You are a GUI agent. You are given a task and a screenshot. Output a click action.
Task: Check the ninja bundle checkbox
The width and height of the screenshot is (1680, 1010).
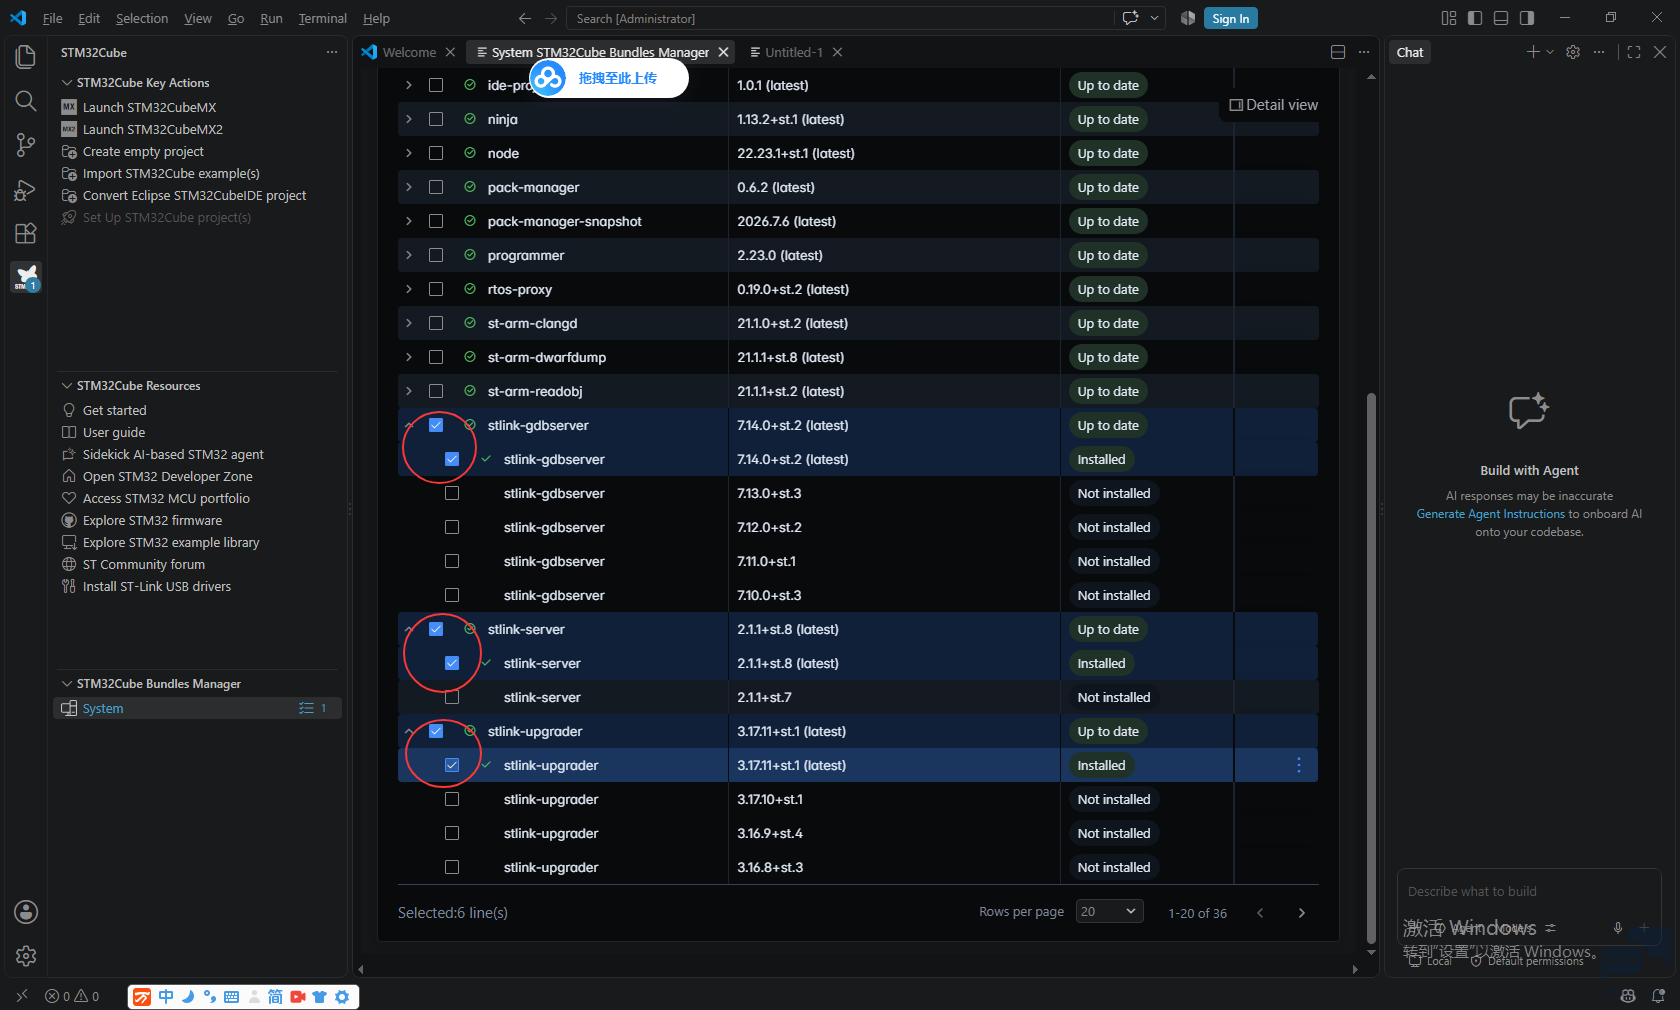tap(436, 119)
